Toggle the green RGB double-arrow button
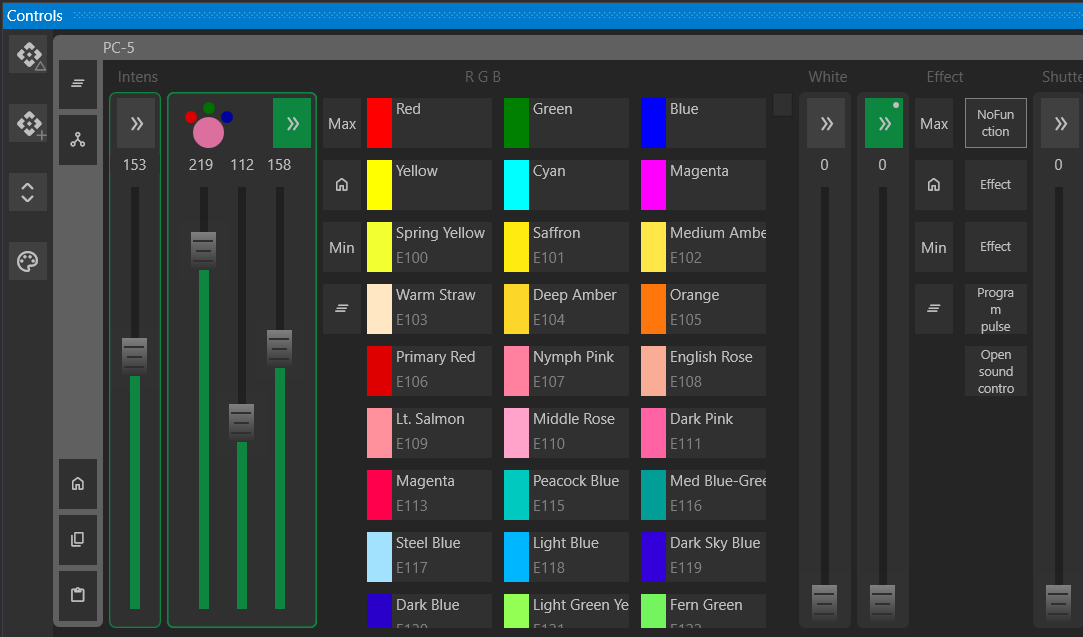This screenshot has height=637, width=1083. [292, 124]
